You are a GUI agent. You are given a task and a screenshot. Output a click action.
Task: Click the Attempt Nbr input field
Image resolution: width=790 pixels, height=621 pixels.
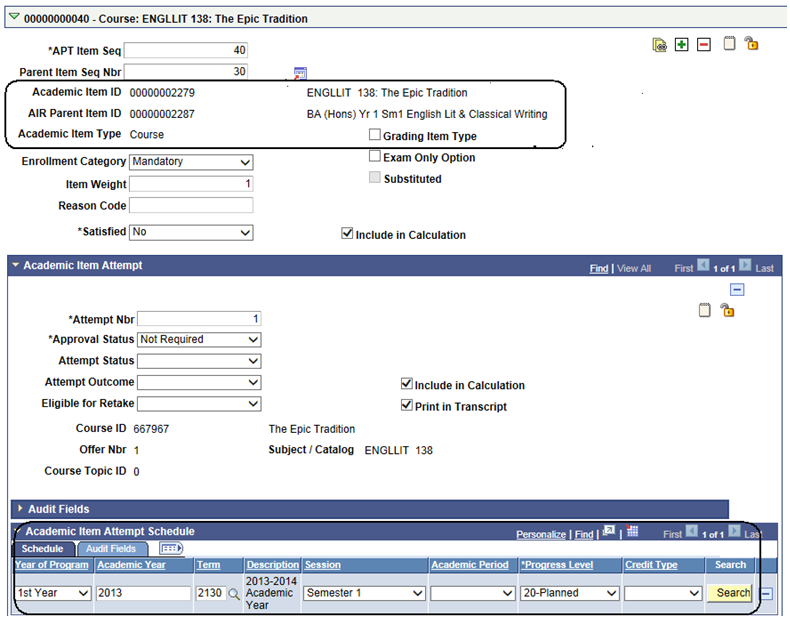point(199,319)
